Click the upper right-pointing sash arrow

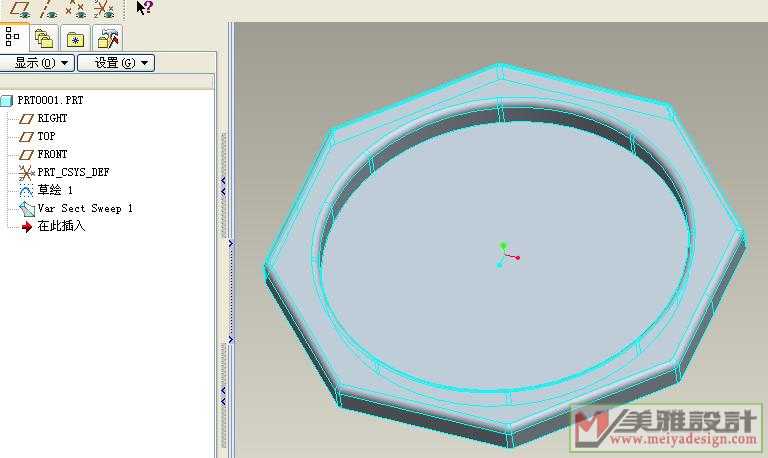point(231,243)
